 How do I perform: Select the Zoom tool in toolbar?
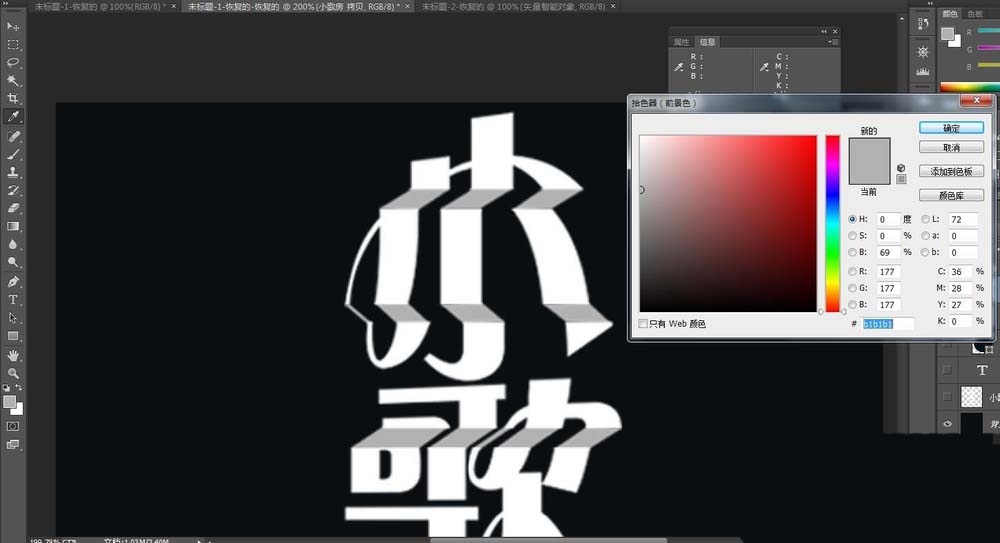click(x=13, y=372)
